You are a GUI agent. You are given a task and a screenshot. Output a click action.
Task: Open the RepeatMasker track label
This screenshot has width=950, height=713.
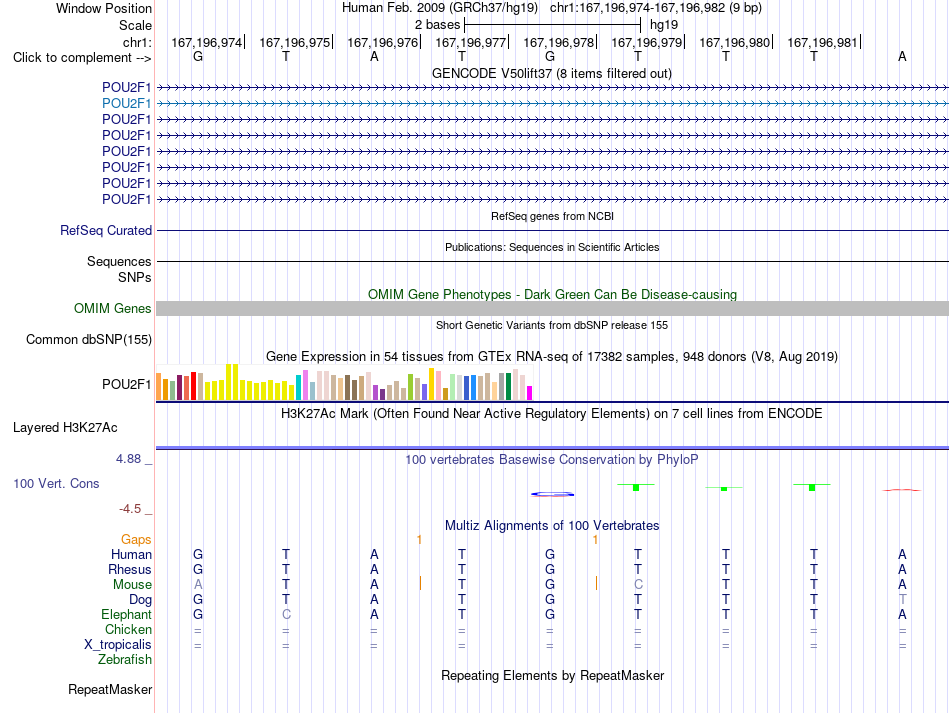[x=110, y=689]
